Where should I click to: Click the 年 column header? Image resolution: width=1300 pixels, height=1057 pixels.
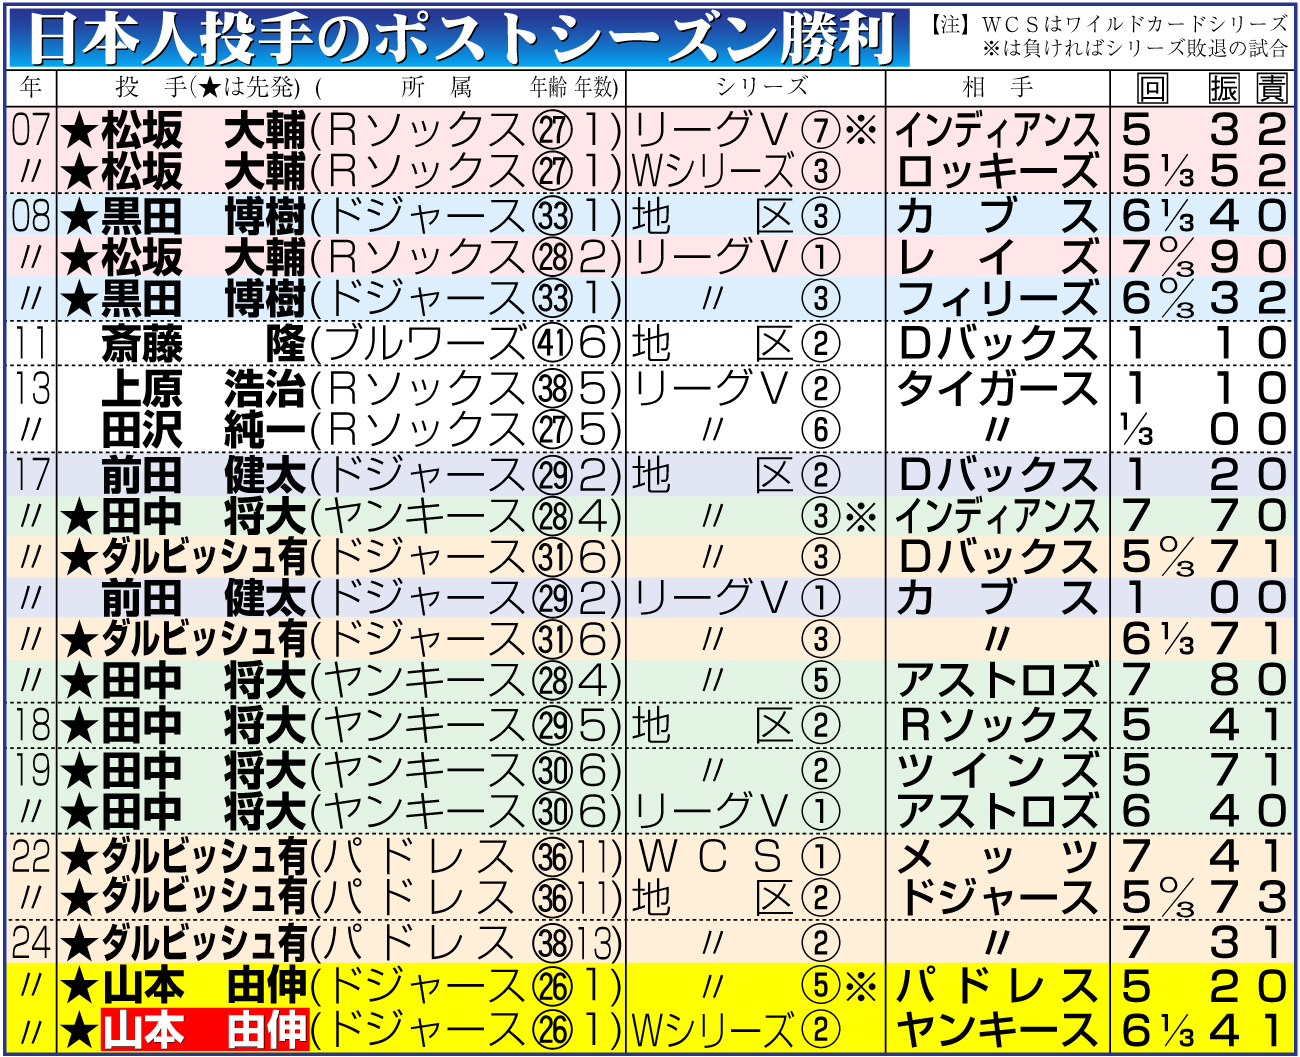click(31, 88)
